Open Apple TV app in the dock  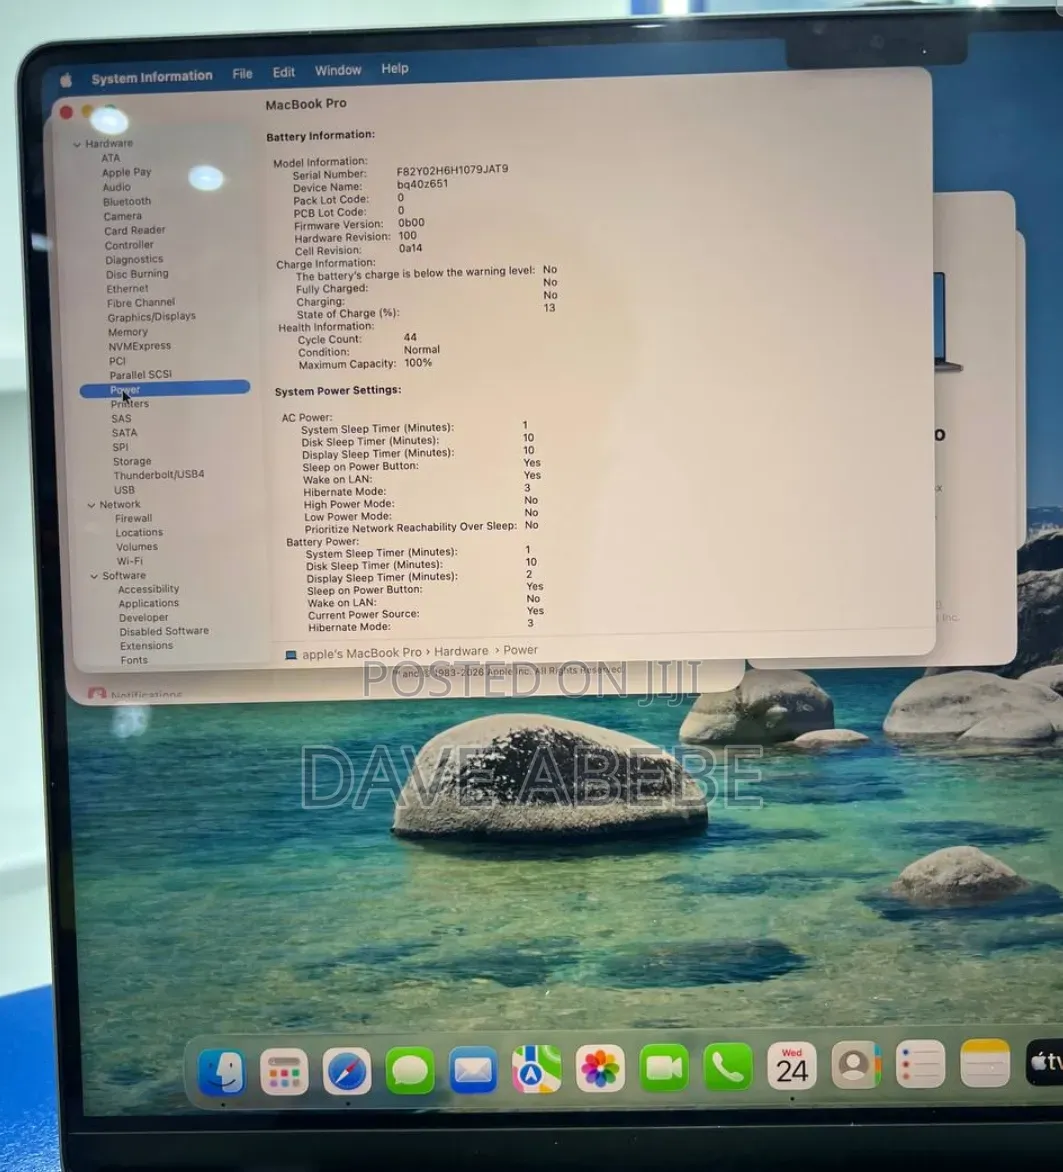(x=1045, y=1061)
